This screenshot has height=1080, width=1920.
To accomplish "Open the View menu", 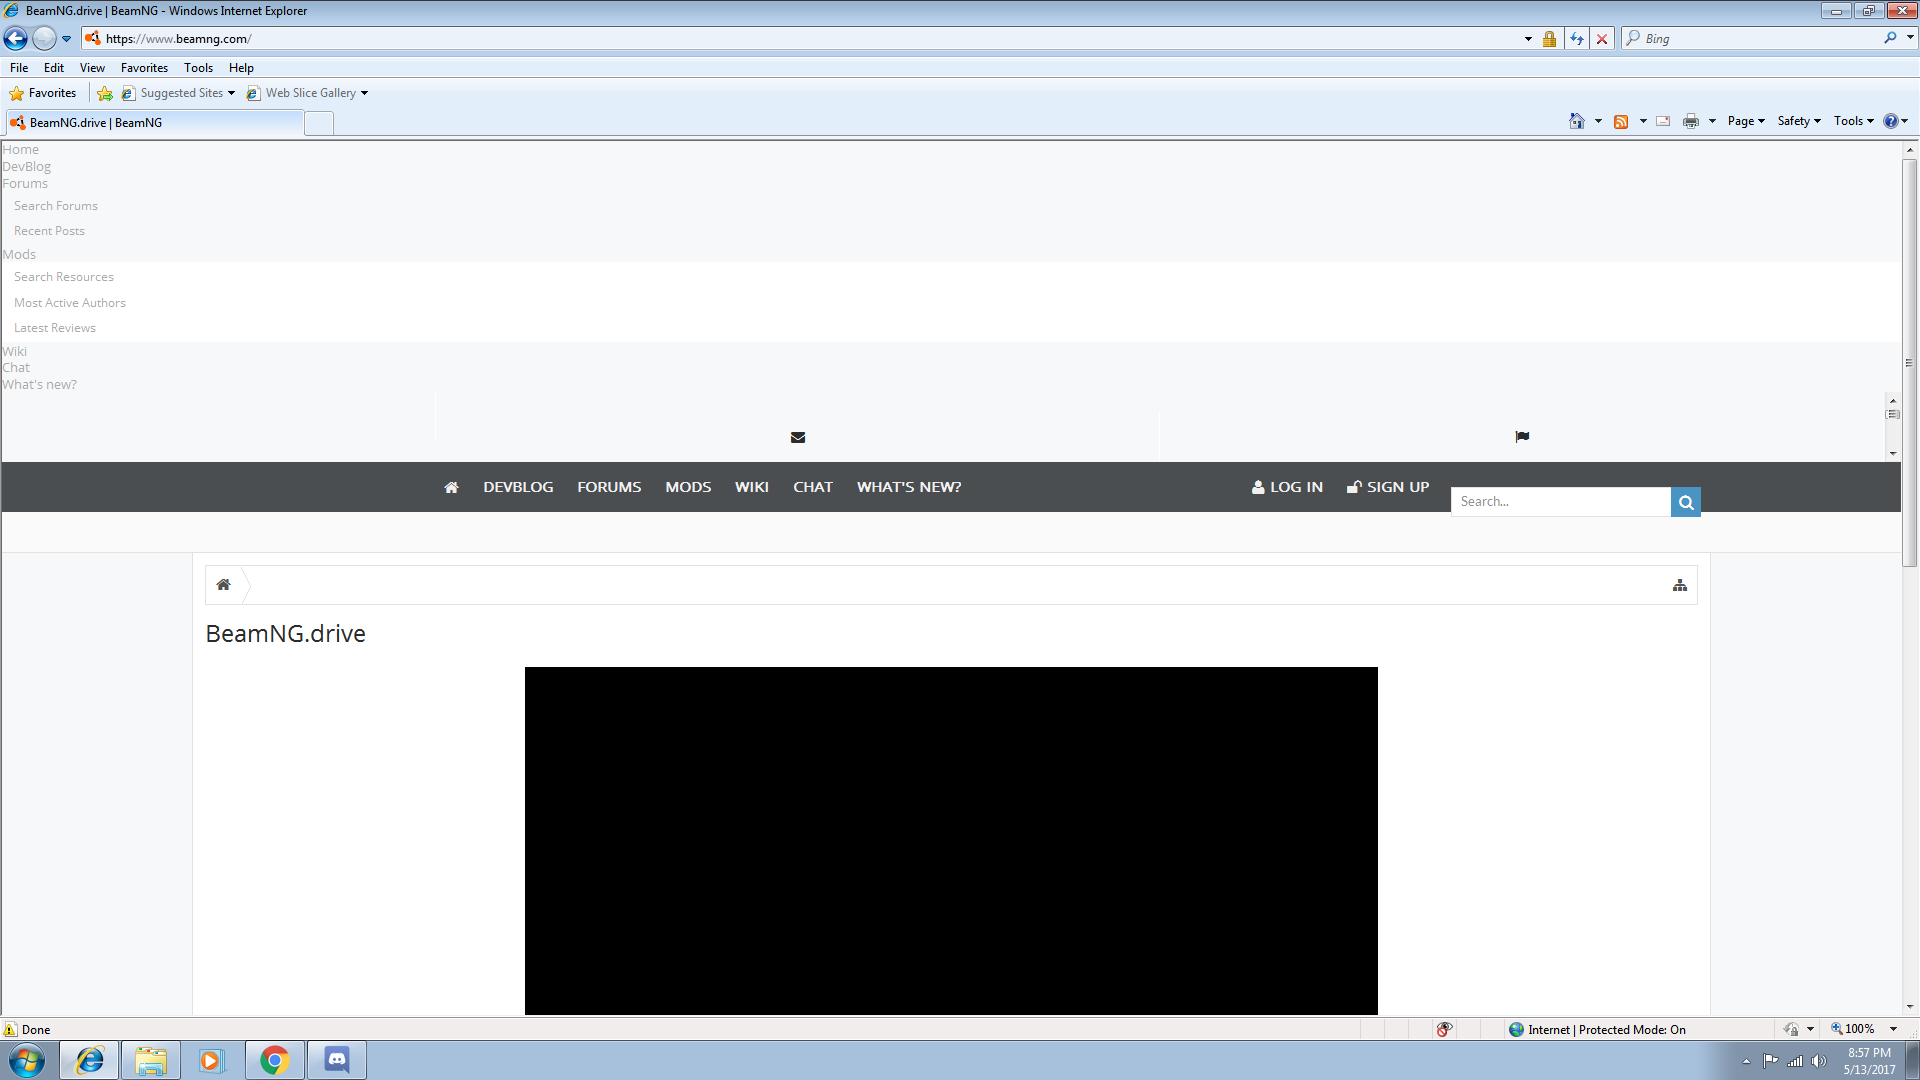I will tap(92, 68).
